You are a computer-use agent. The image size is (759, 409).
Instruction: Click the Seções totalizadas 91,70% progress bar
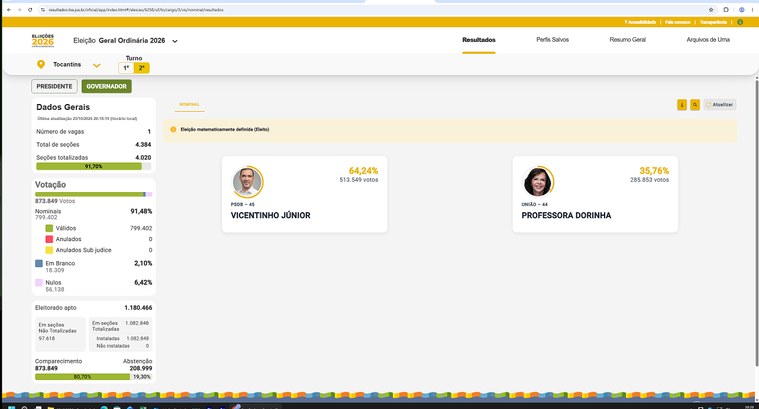(x=93, y=166)
